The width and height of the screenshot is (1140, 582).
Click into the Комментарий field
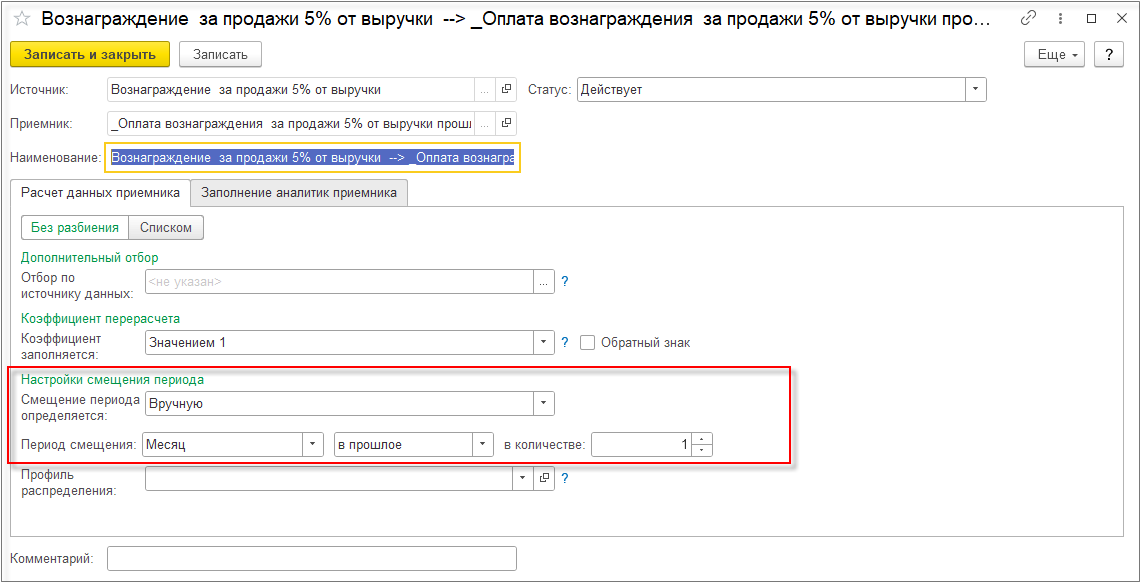tap(311, 558)
